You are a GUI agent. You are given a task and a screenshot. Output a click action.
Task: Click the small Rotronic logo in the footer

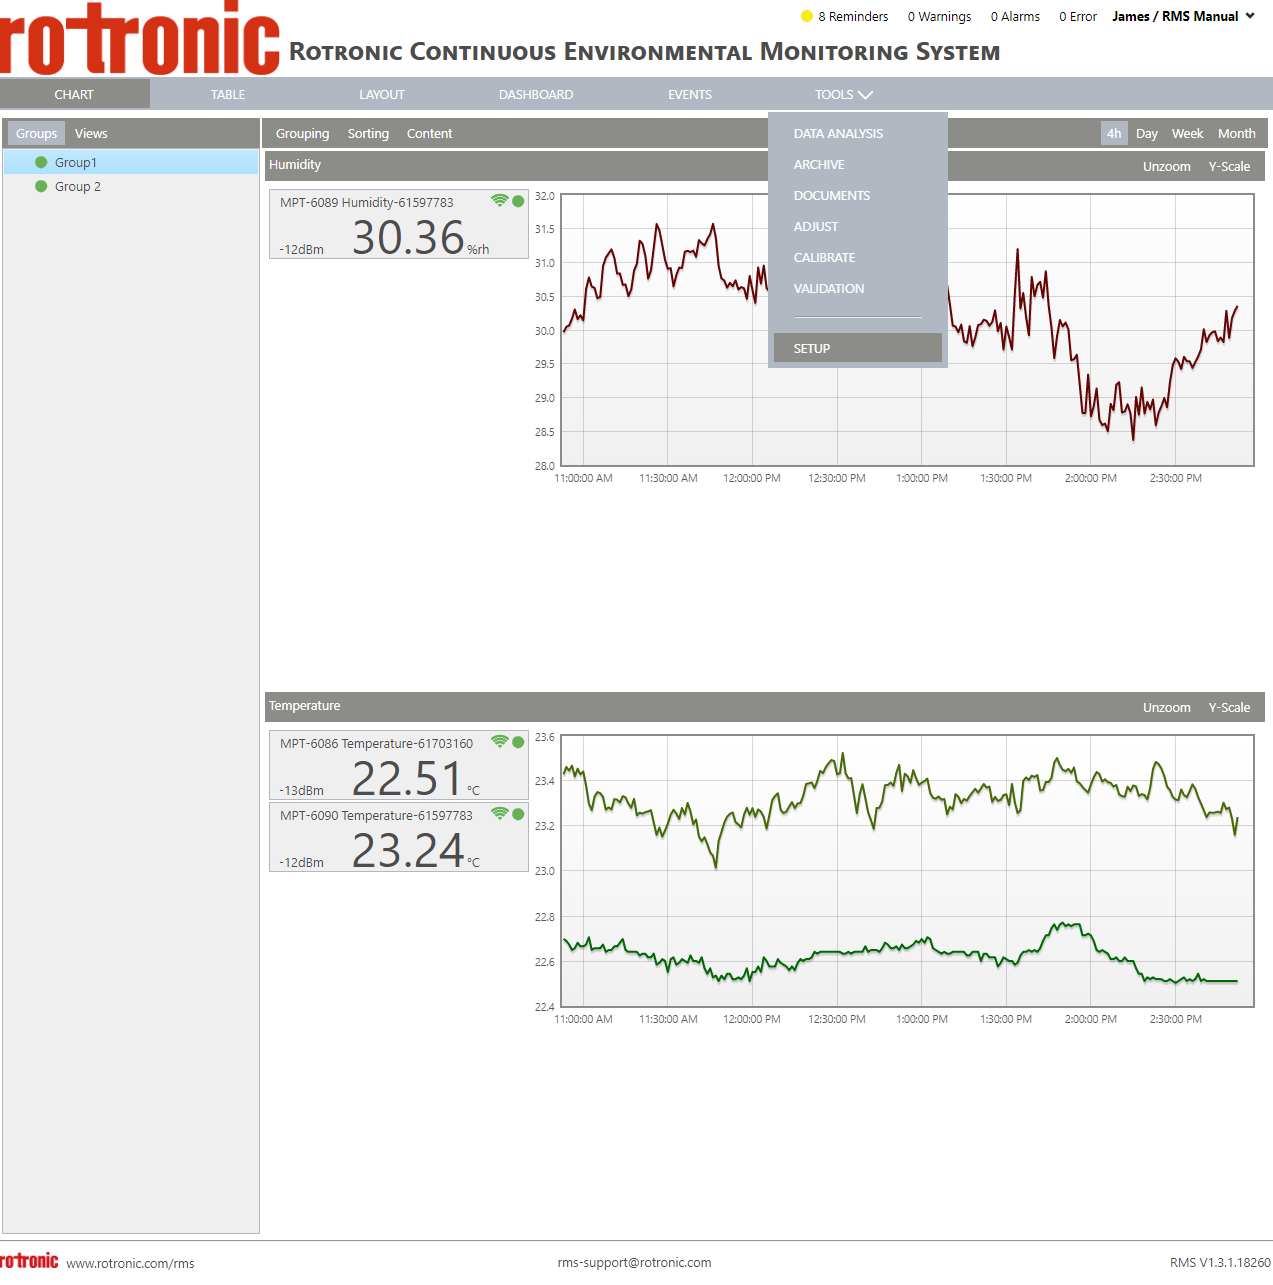pos(29,1261)
